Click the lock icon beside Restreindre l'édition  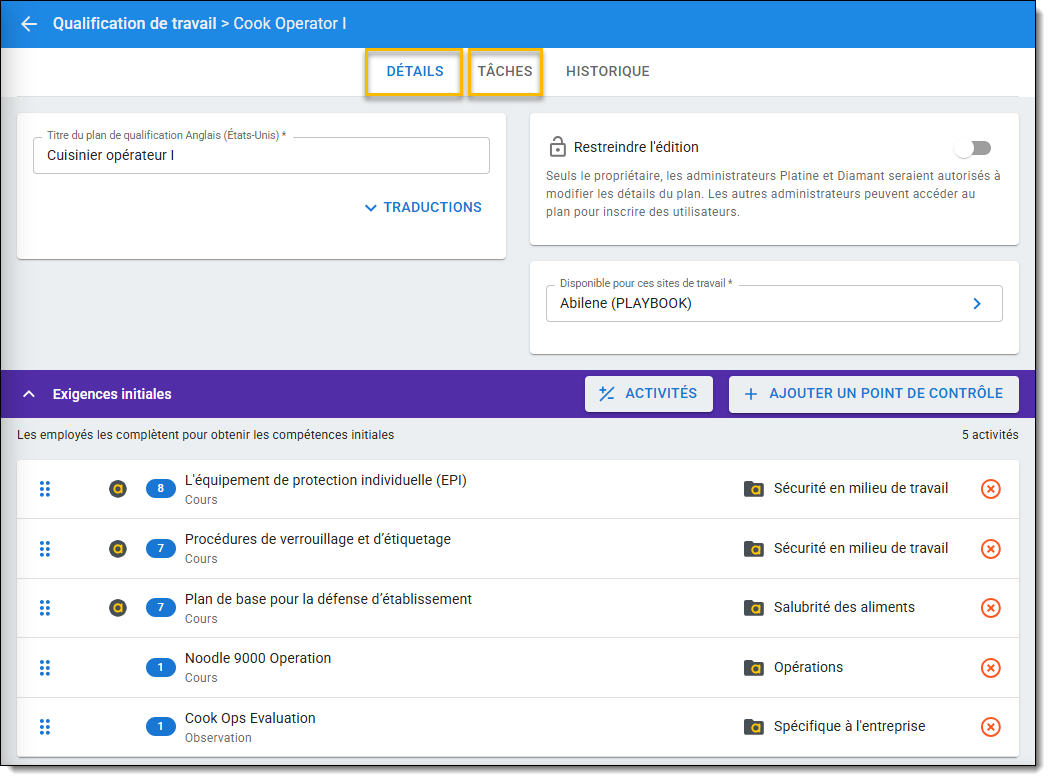tap(557, 148)
